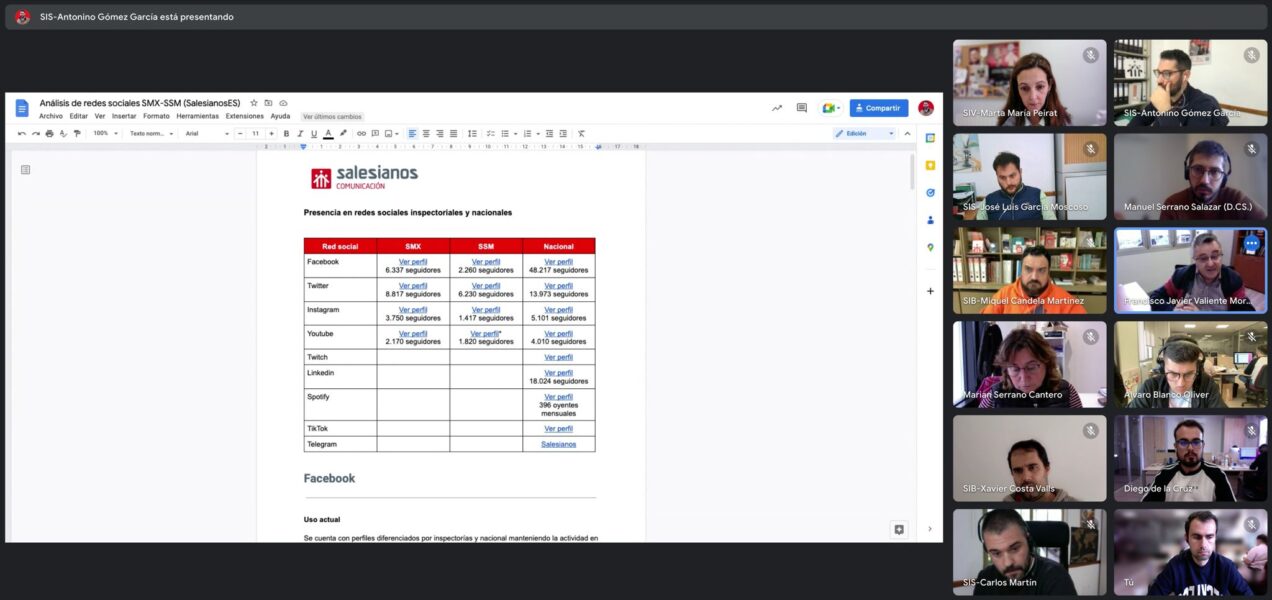Open the Arial font dropdown
The width and height of the screenshot is (1272, 600).
coord(207,133)
